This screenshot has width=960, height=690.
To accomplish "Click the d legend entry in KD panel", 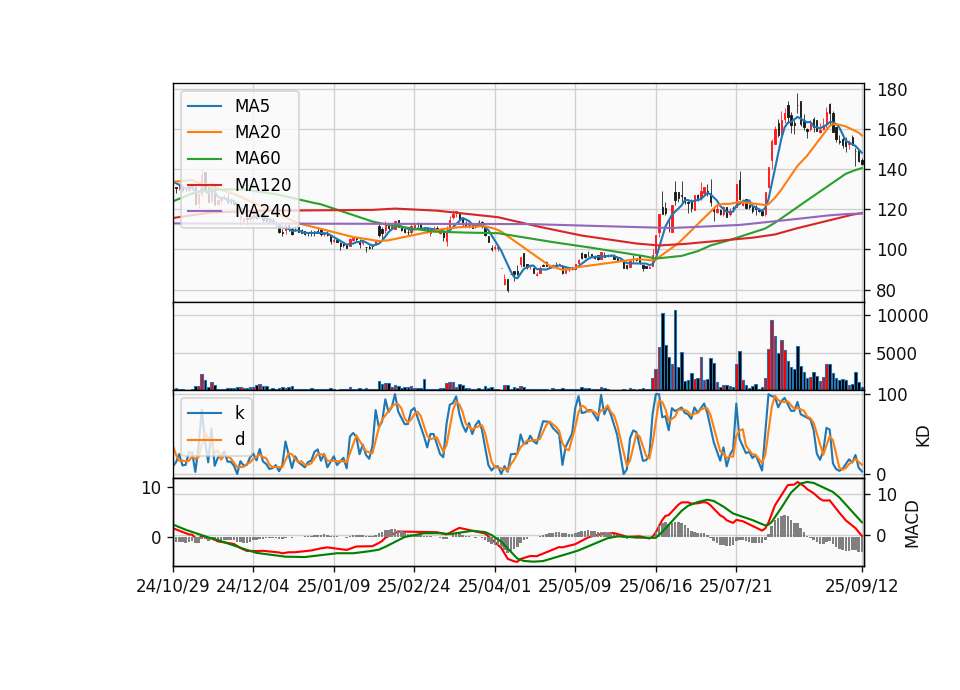I will [x=216, y=439].
